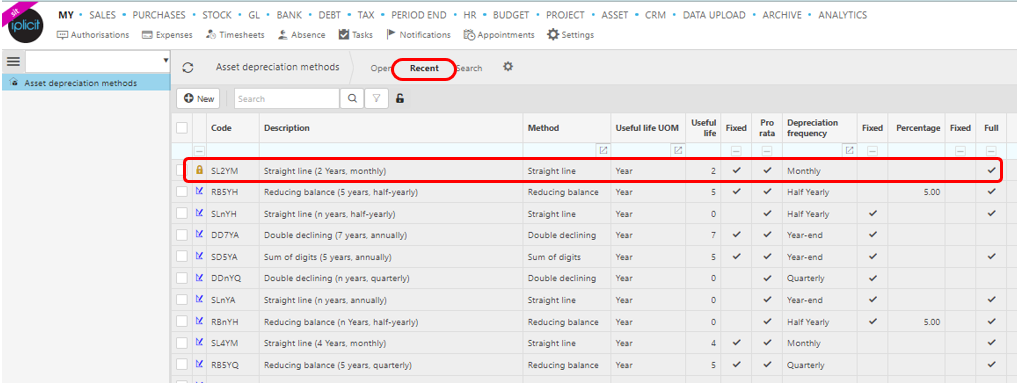Open the edit icon for SLnYH

200,213
